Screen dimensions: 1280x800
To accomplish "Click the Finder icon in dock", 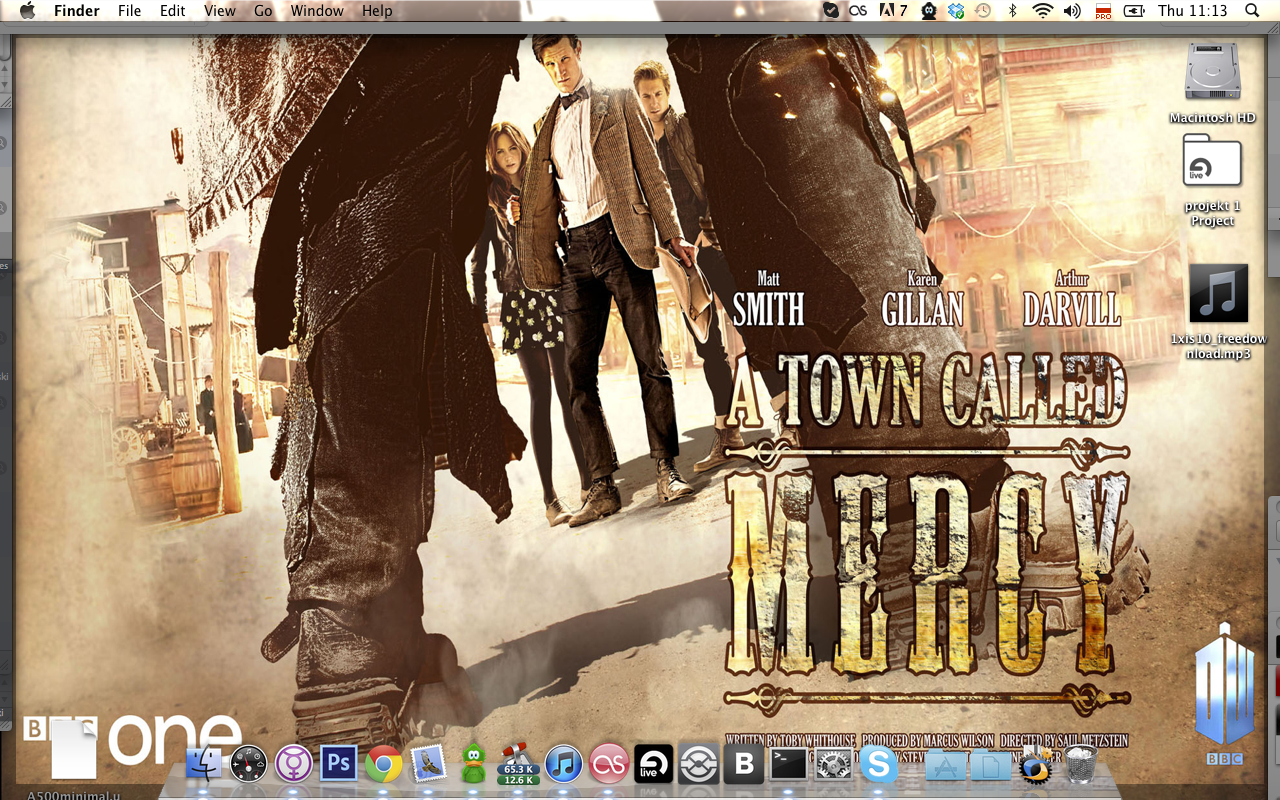I will [x=204, y=765].
